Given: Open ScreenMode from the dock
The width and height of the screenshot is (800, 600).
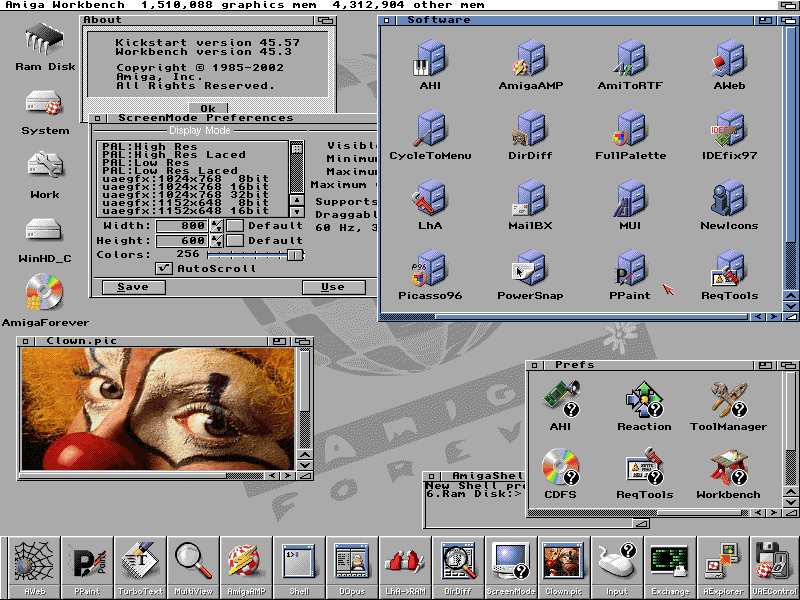Looking at the screenshot, I should (x=512, y=567).
